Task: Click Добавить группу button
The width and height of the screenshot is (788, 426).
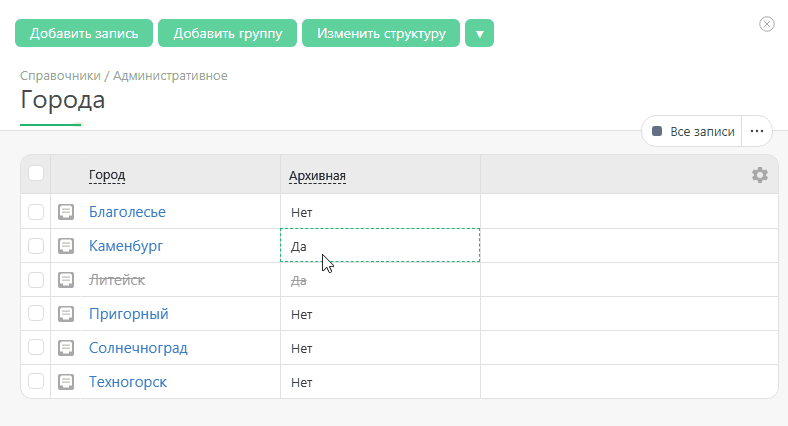Action: coord(228,33)
